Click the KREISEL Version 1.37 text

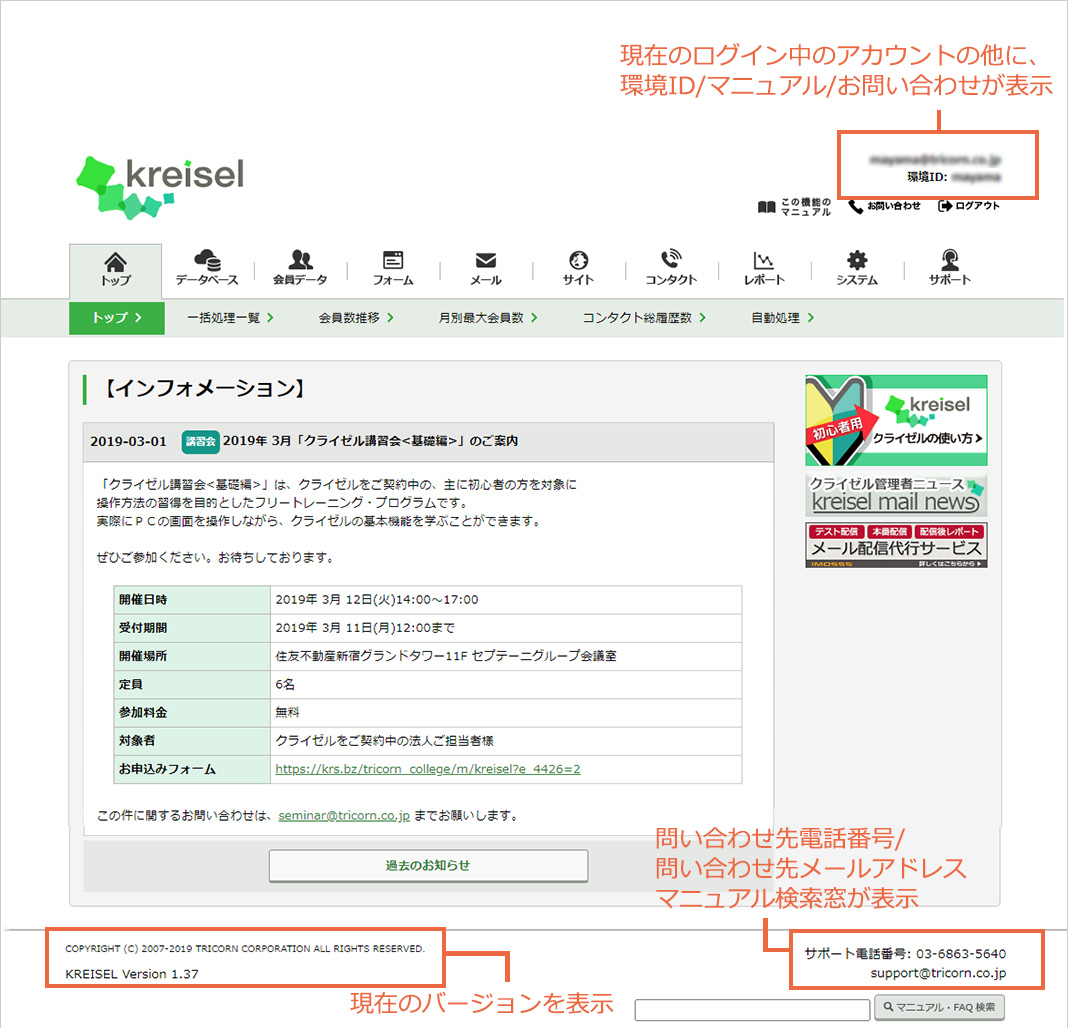click(132, 974)
